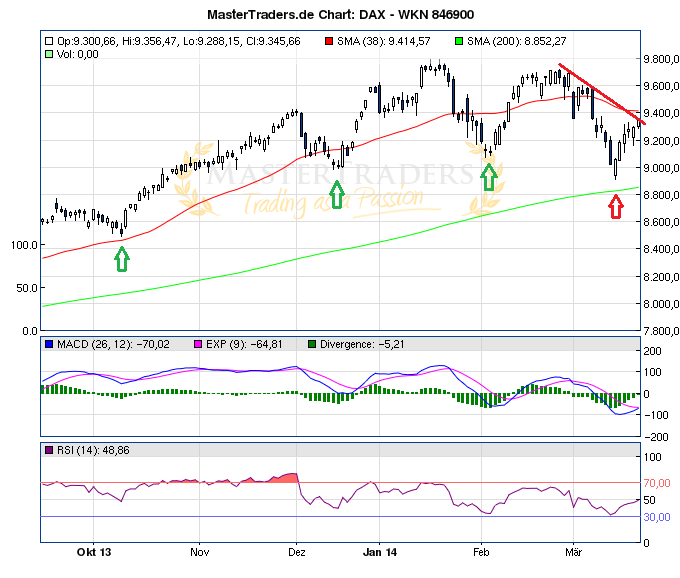
Task: Click the 'Hi:9.356,47' high price value
Action: pos(150,41)
